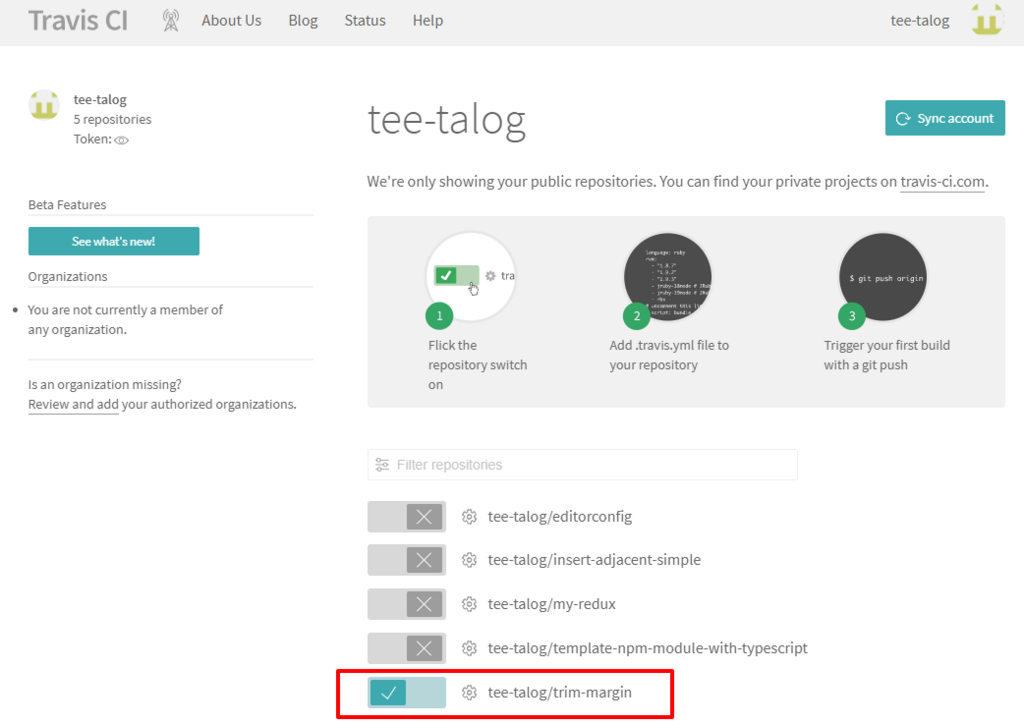The image size is (1024, 725).
Task: Click the Beta Features heading
Action: pyautogui.click(x=67, y=204)
